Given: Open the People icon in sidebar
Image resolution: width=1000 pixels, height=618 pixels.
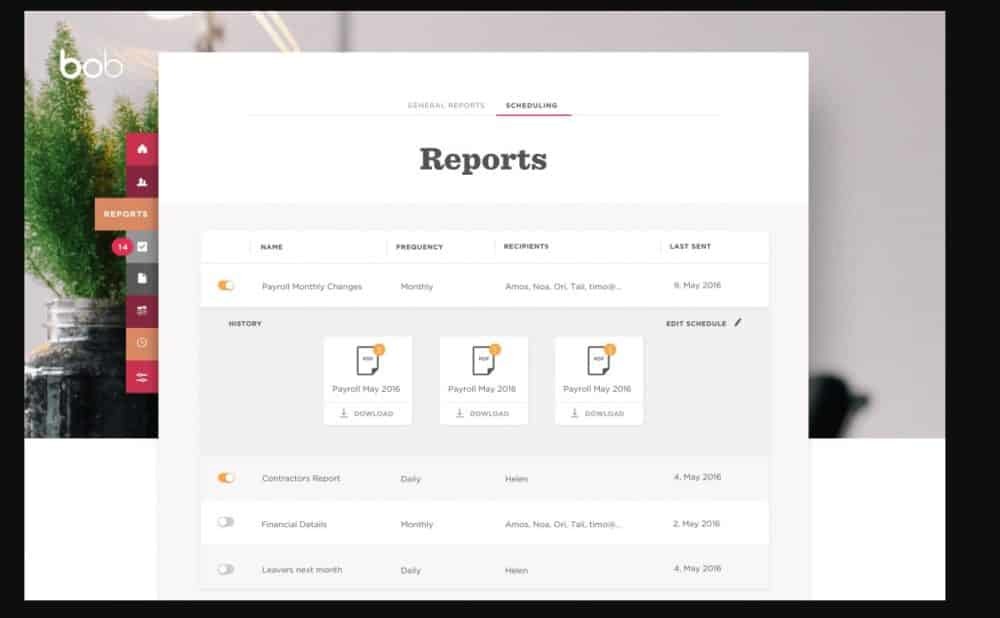Looking at the screenshot, I should point(142,181).
